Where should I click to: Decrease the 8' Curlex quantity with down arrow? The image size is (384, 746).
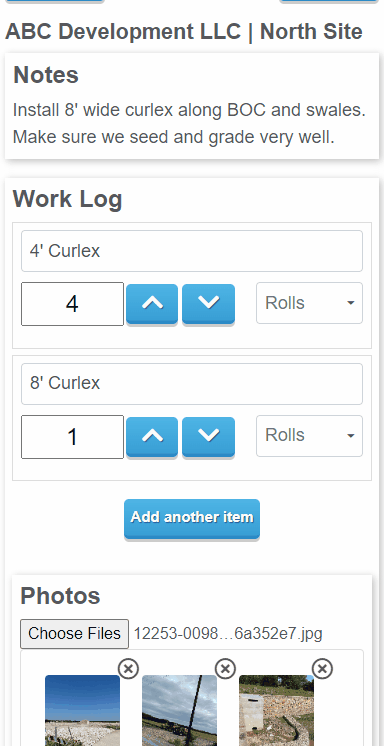pos(208,437)
